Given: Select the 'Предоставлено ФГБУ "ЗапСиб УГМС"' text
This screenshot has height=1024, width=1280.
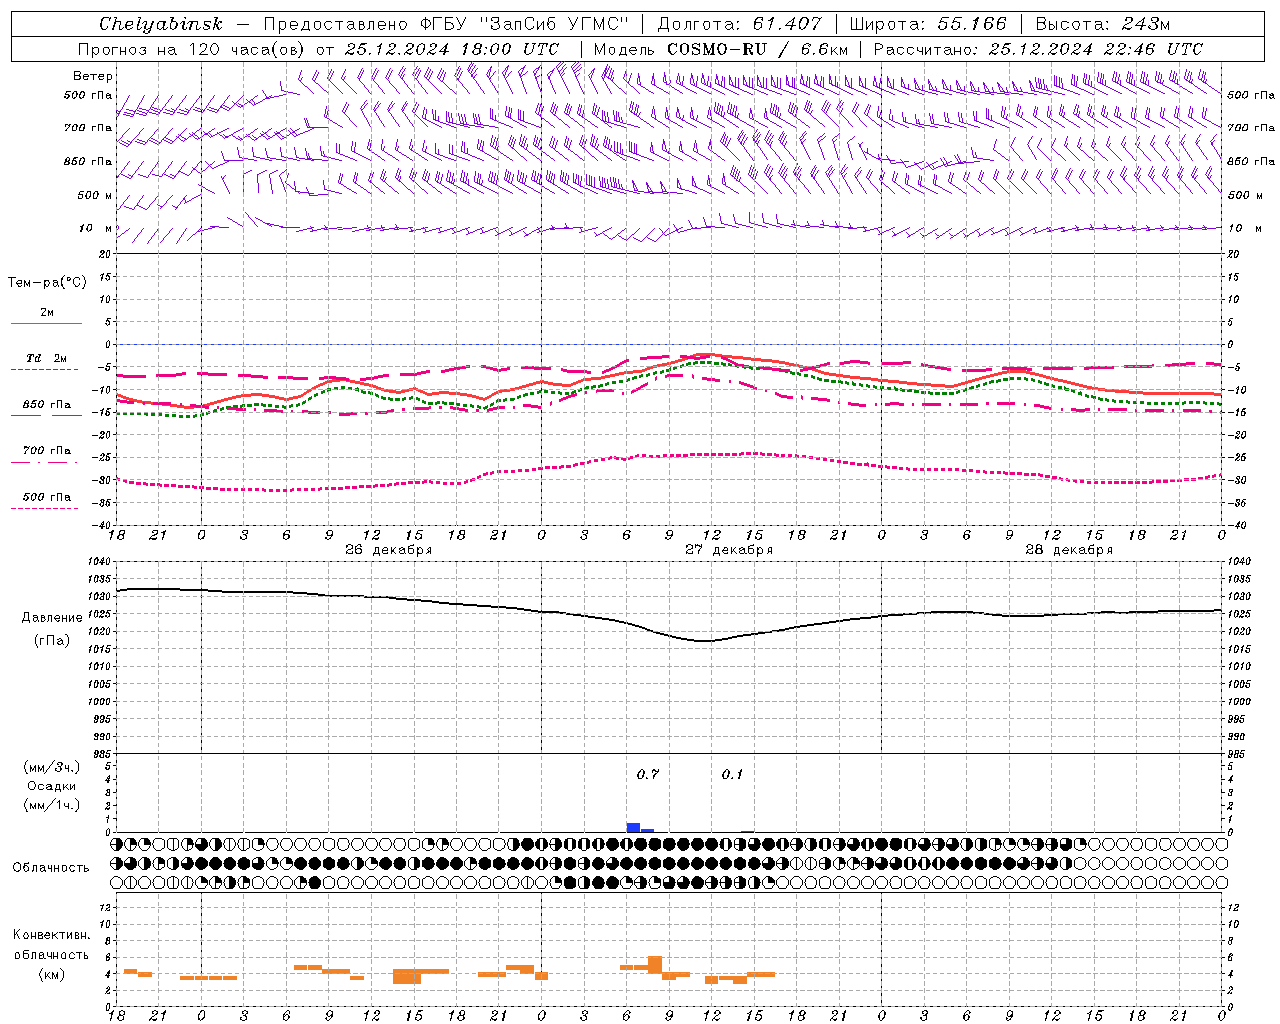Looking at the screenshot, I should click(x=446, y=24).
